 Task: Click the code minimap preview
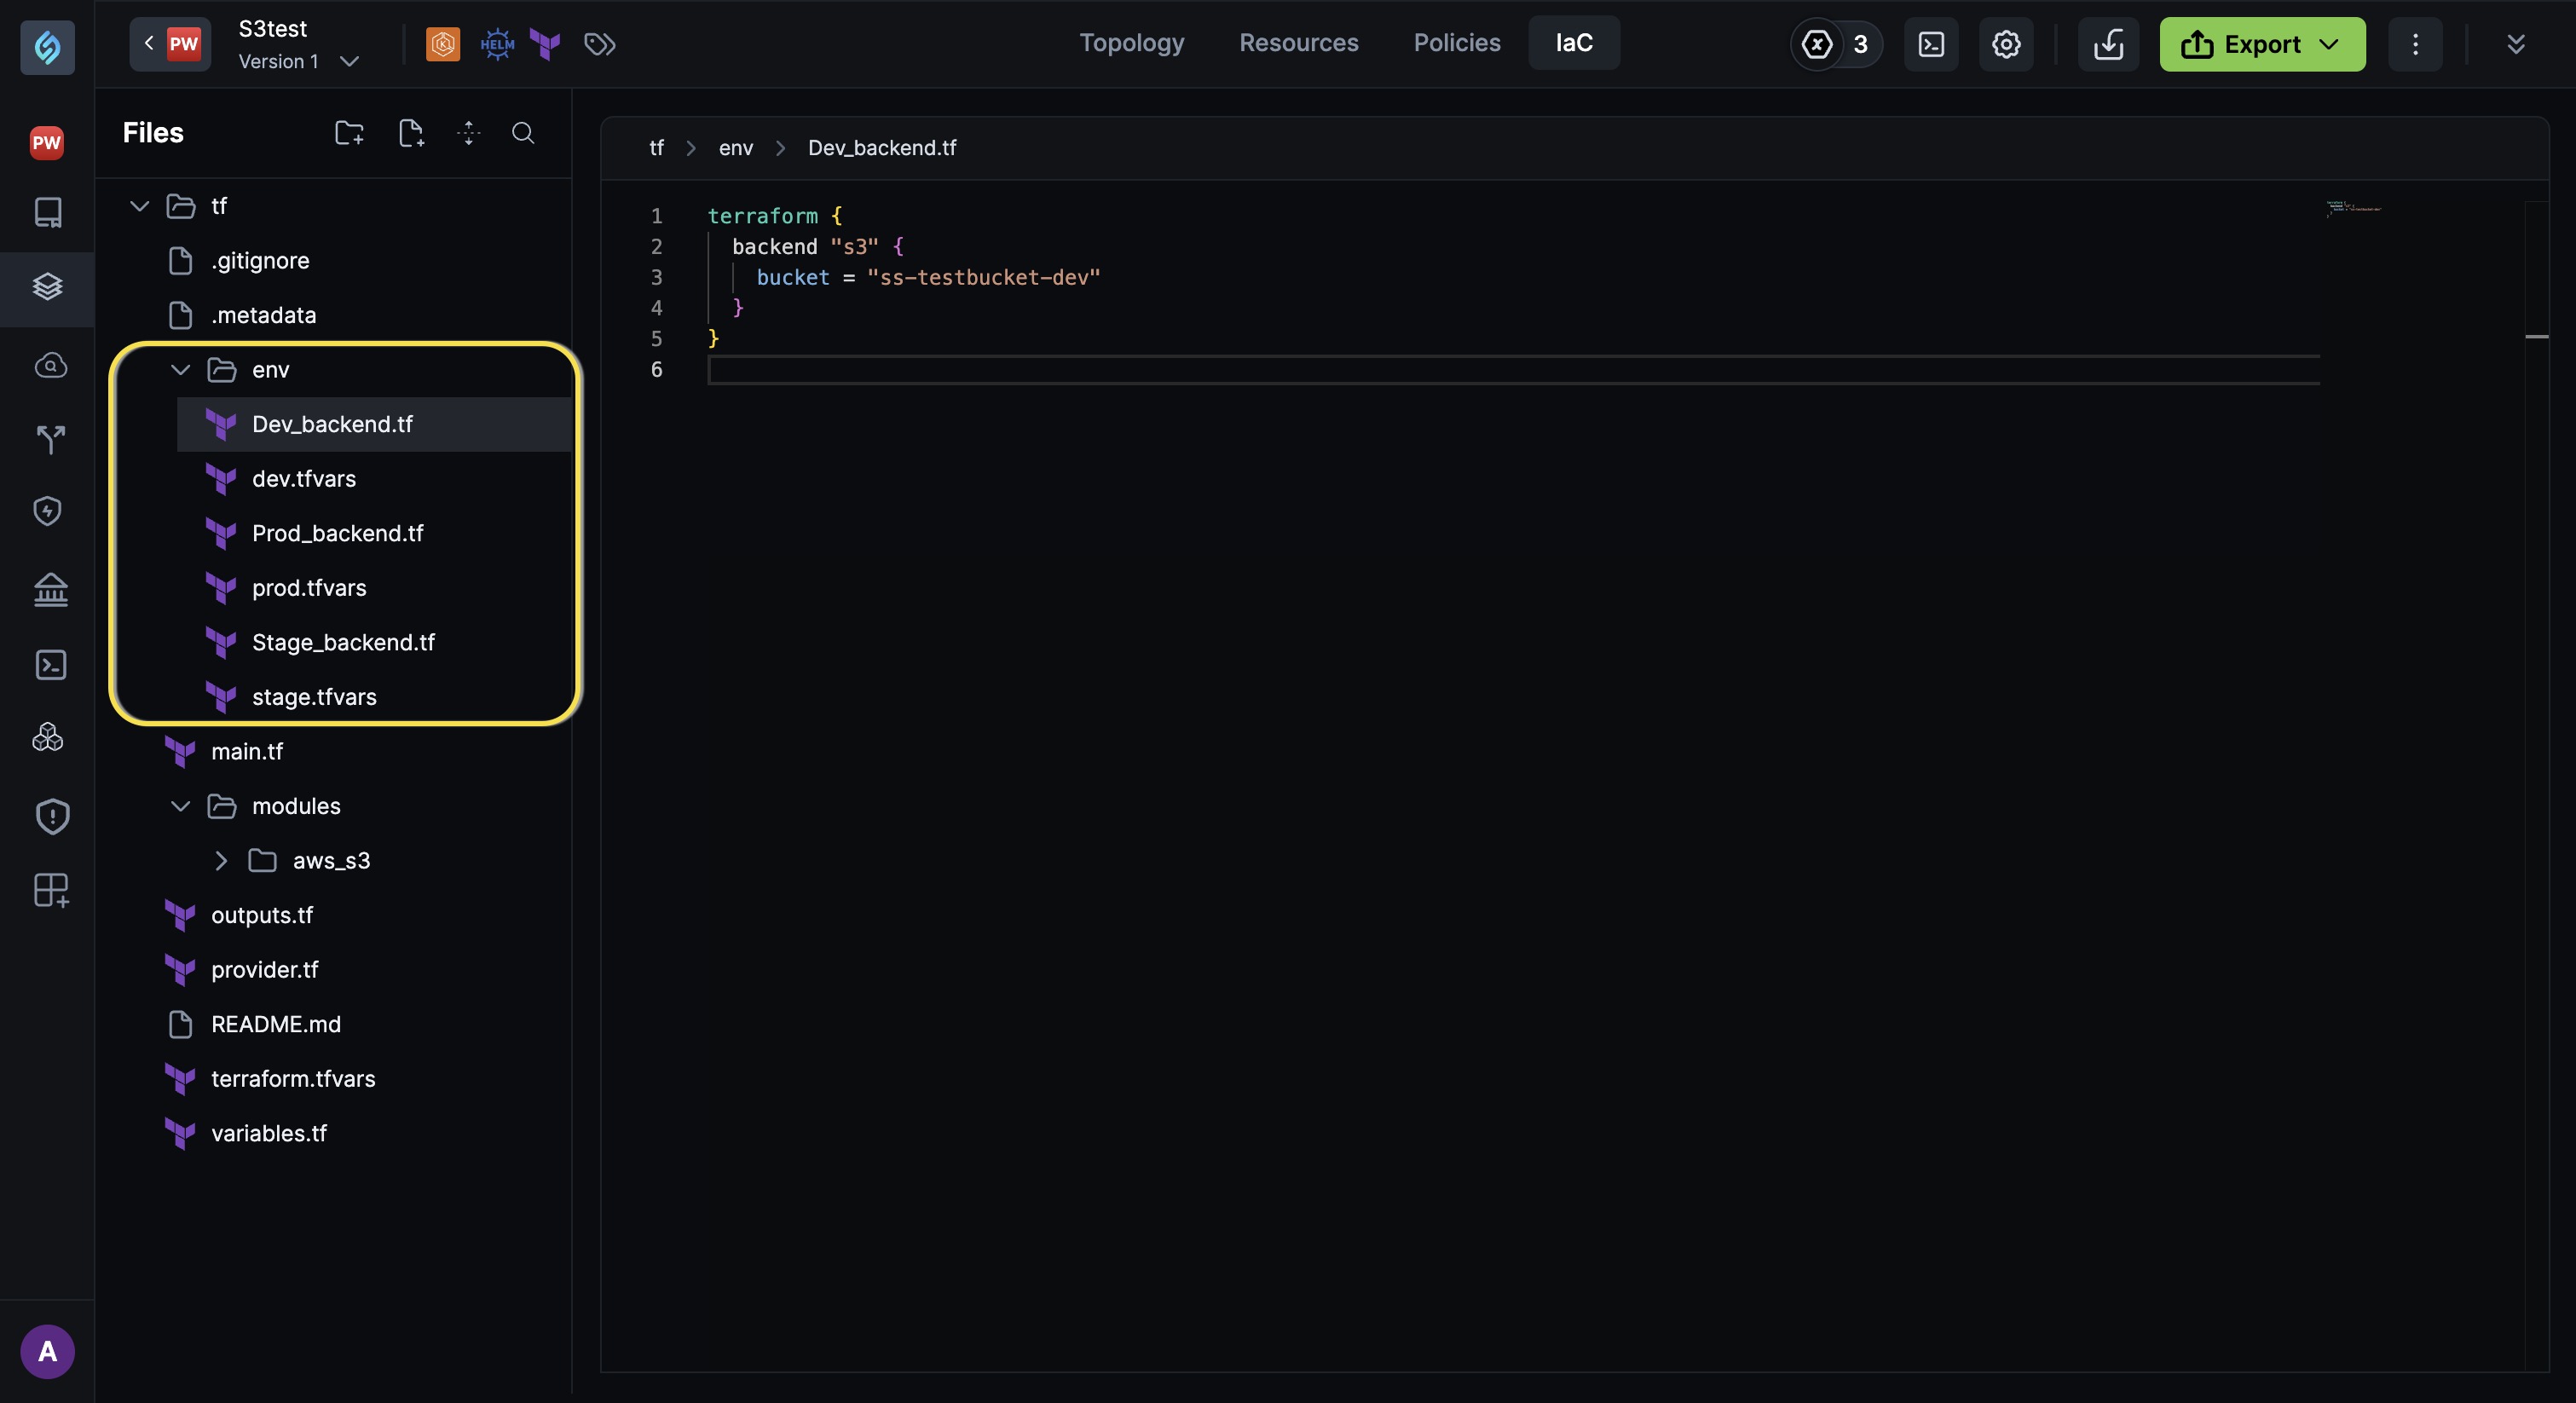[x=2353, y=208]
